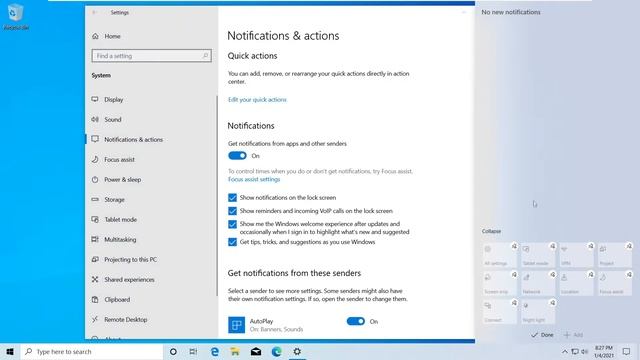This screenshot has height=360, width=640.
Task: Click Done to finish editing quick actions
Action: coord(542,335)
